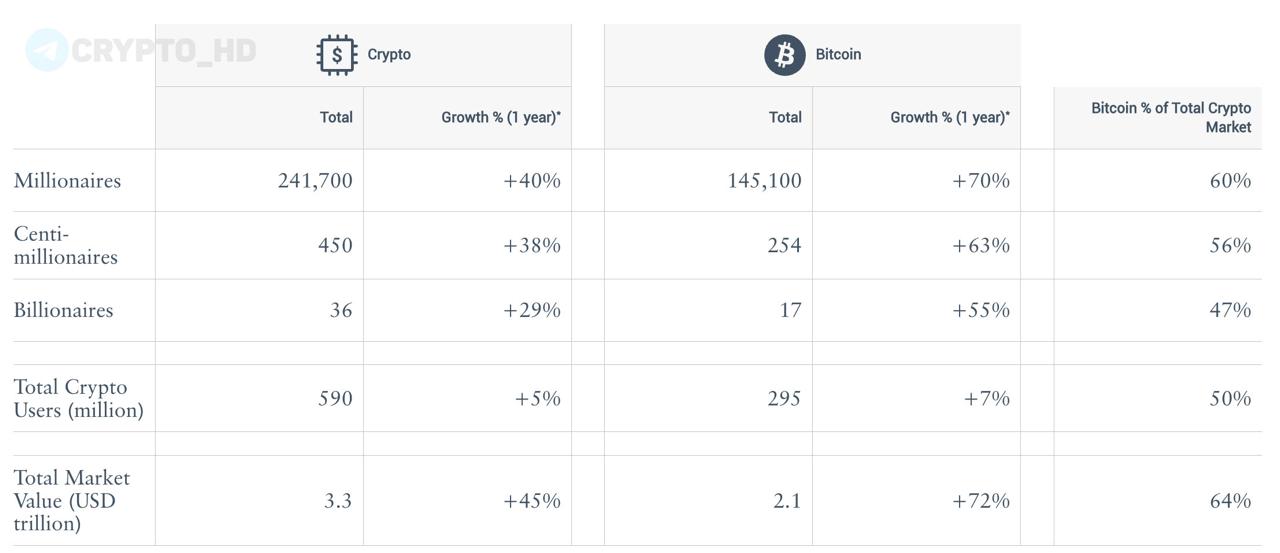Click the Total Crypto Users row label
Viewport: 1280px width, 553px height.
(78, 398)
